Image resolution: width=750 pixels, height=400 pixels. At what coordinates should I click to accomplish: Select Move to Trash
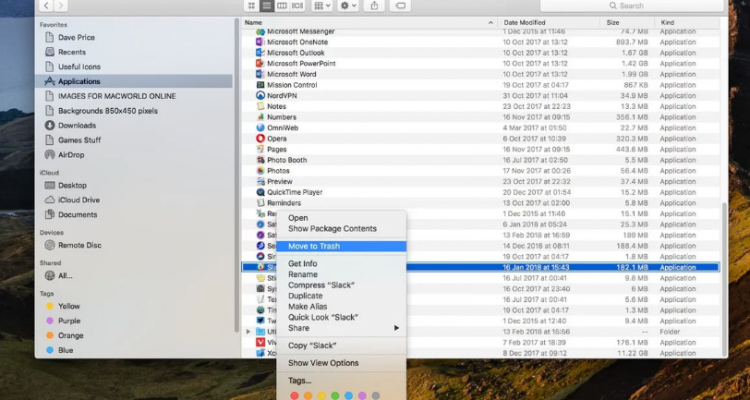[342, 246]
